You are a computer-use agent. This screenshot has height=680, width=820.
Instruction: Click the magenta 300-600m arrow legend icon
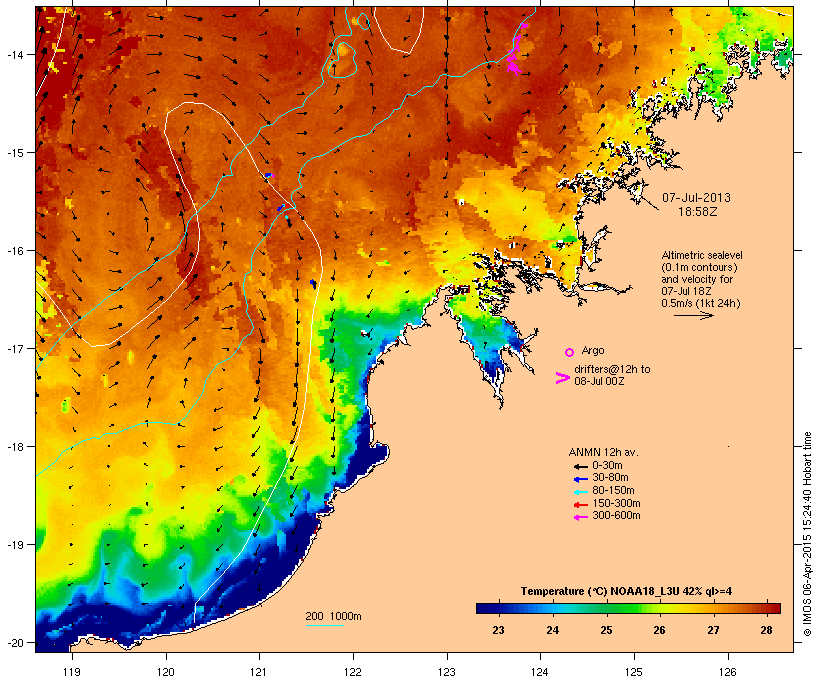tap(580, 517)
